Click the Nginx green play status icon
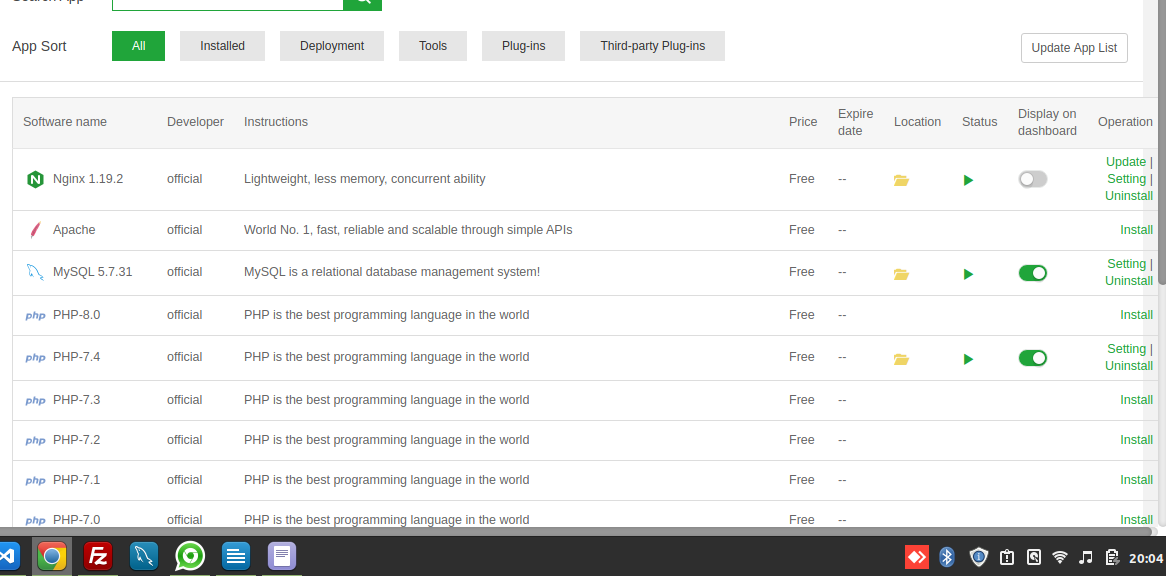 pos(968,181)
